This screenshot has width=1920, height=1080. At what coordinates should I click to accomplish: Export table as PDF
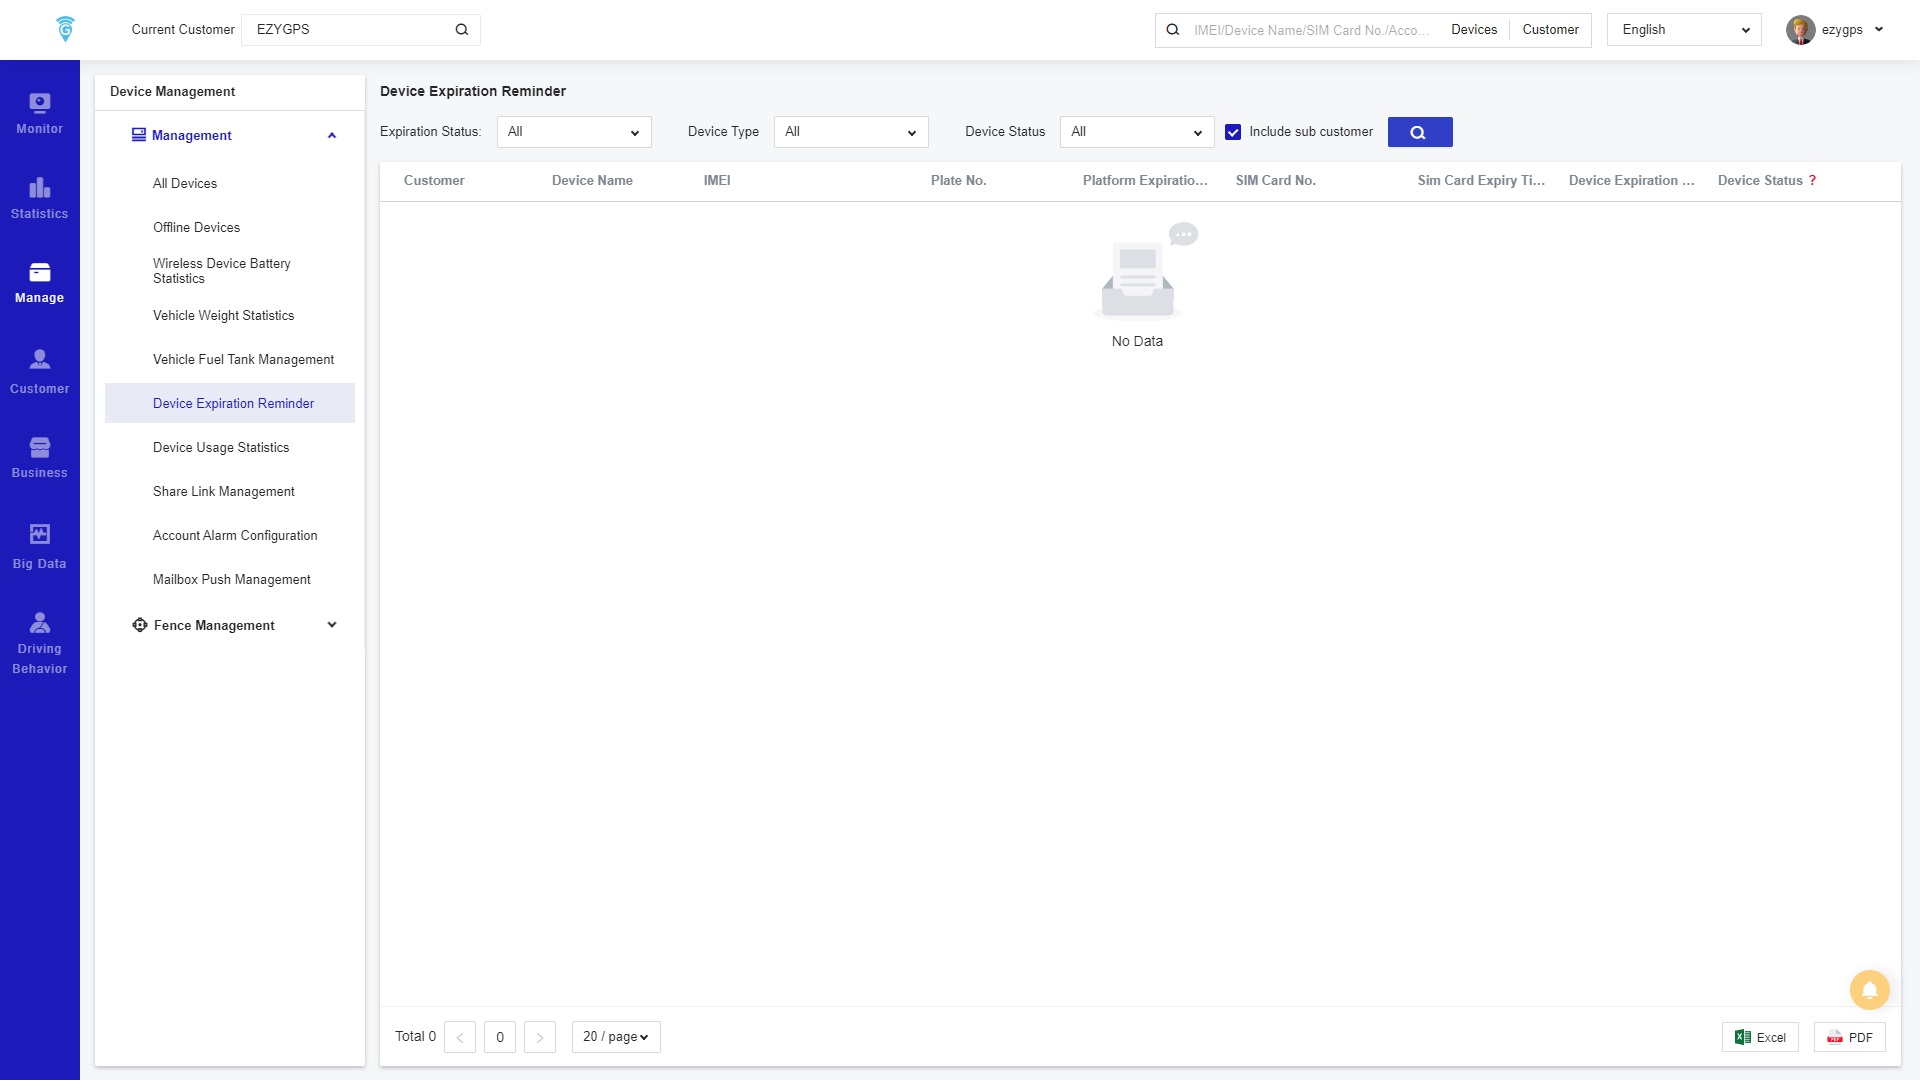click(1849, 1037)
